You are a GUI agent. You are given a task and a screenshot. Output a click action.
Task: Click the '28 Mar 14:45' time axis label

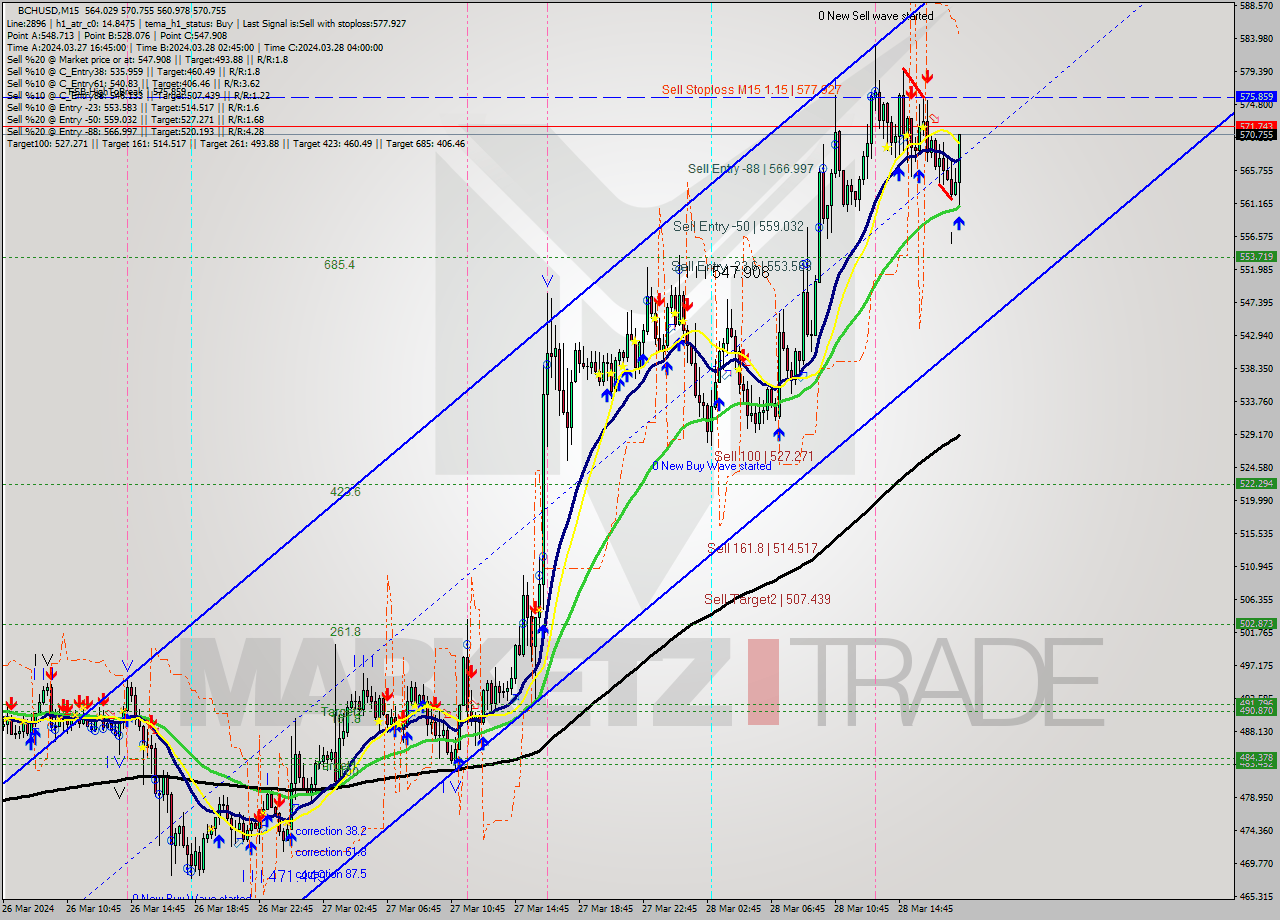click(x=925, y=910)
